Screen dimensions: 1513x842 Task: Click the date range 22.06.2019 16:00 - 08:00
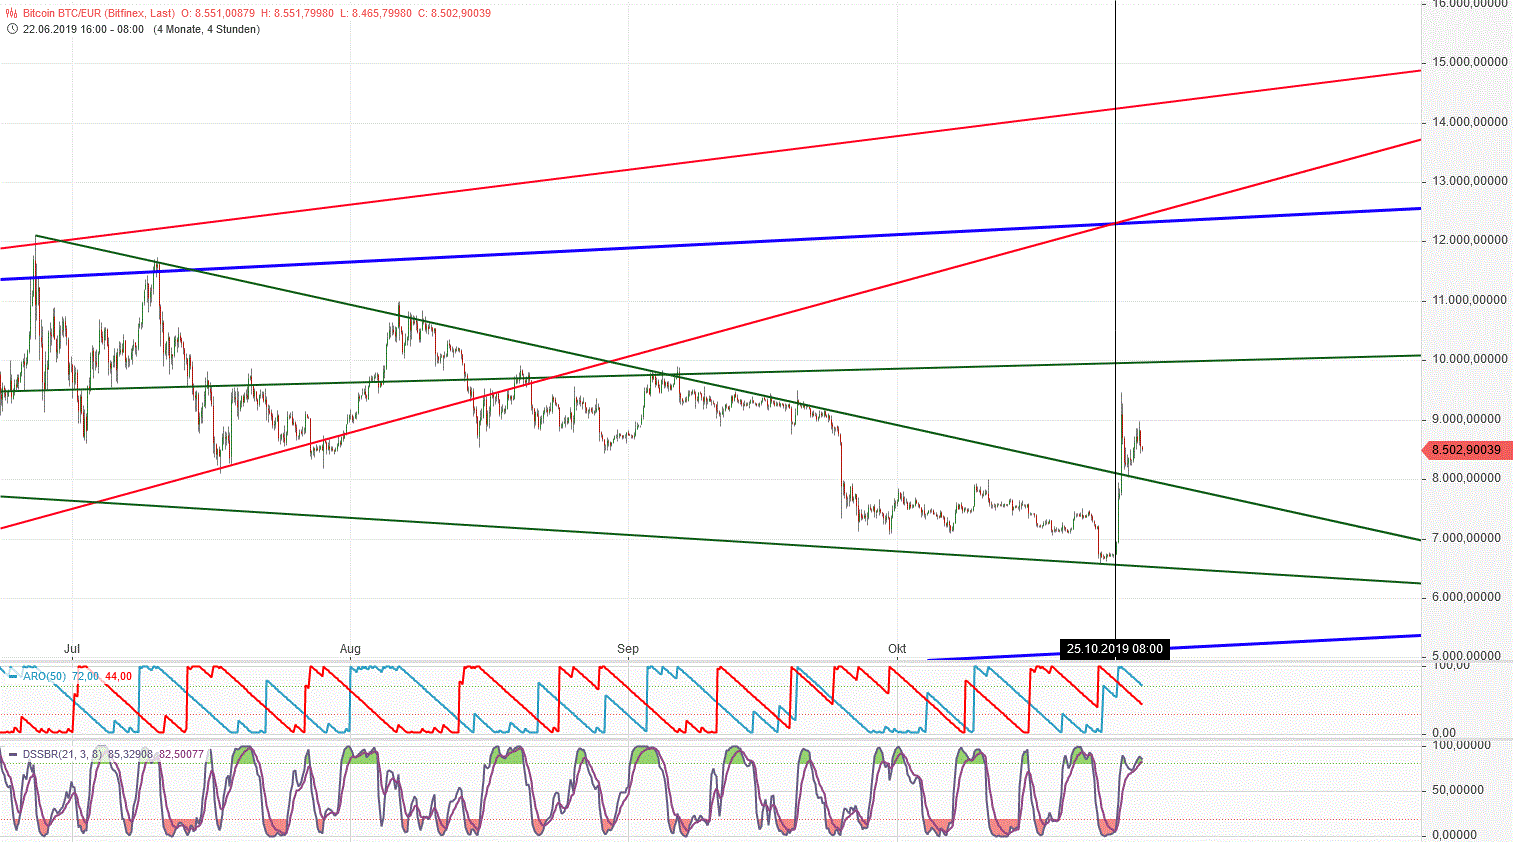[x=83, y=29]
